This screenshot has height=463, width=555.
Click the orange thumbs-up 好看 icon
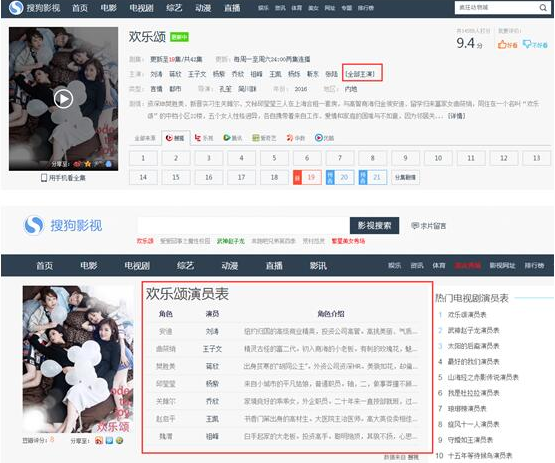502,45
